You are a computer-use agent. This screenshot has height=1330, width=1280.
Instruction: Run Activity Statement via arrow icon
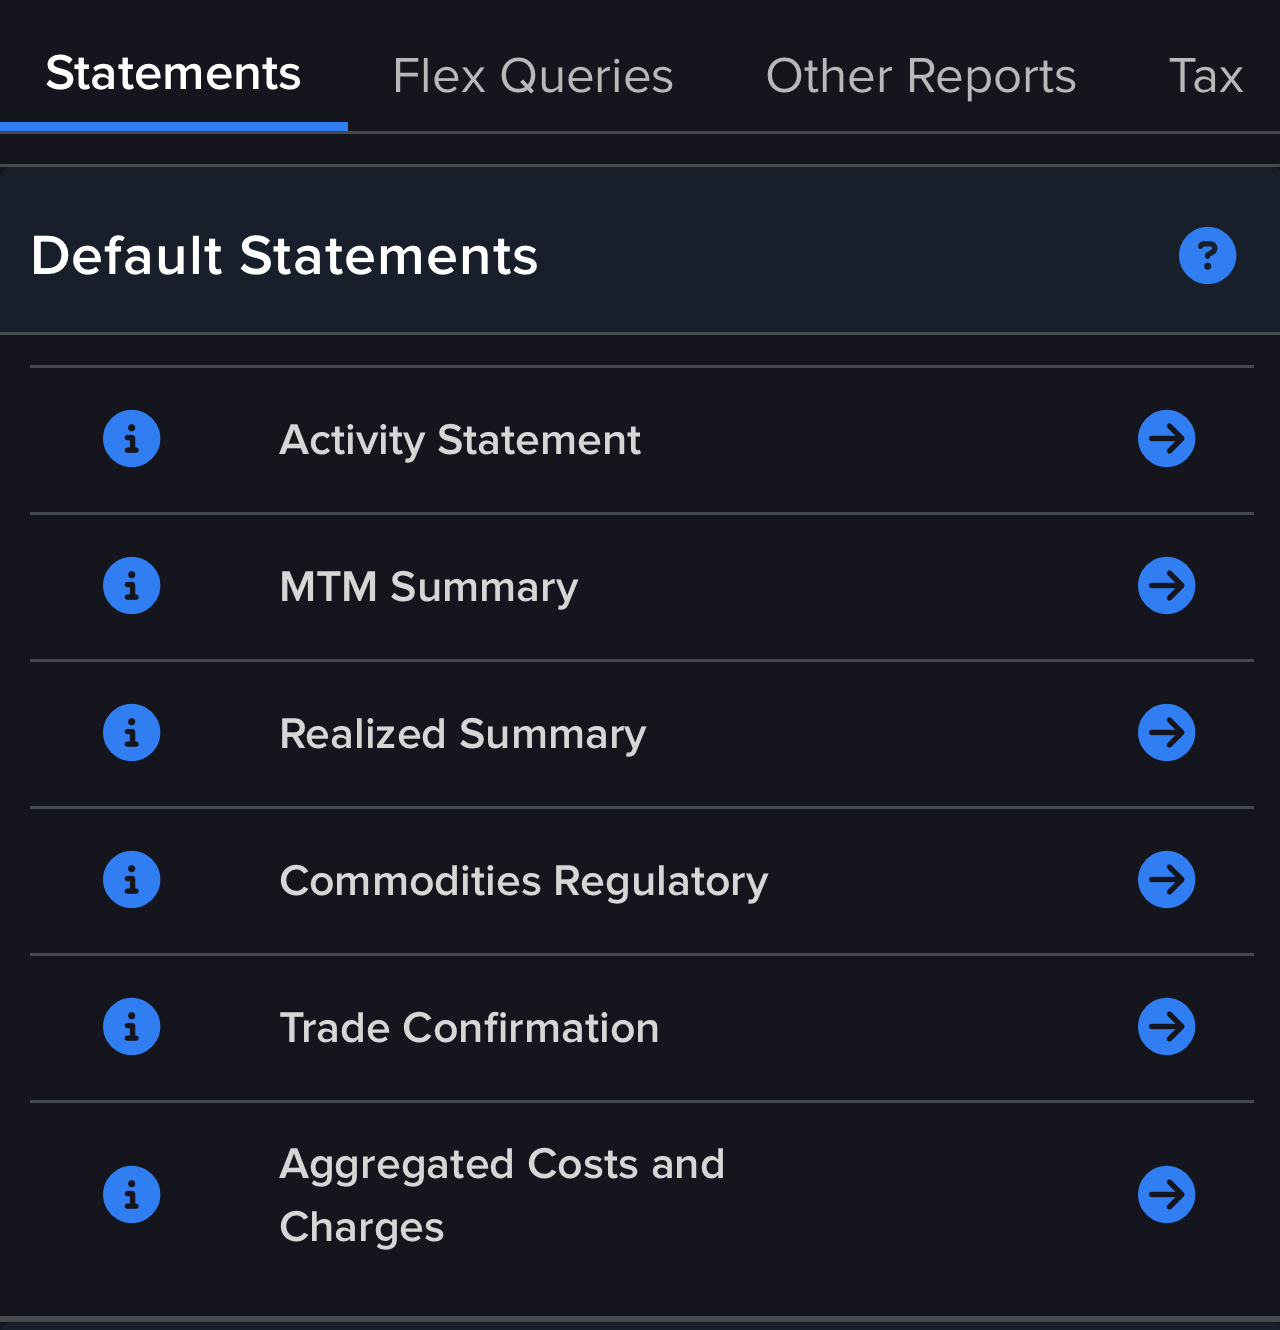tap(1167, 439)
